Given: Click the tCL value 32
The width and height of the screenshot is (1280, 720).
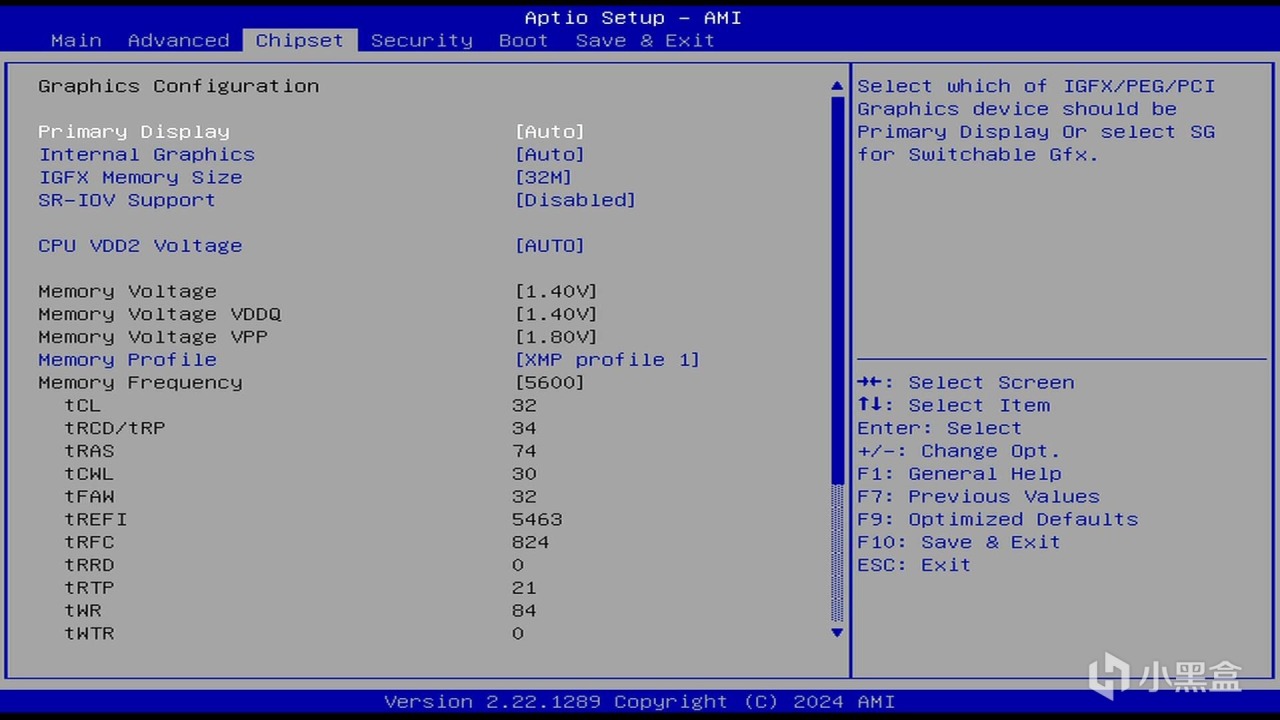Looking at the screenshot, I should 524,405.
